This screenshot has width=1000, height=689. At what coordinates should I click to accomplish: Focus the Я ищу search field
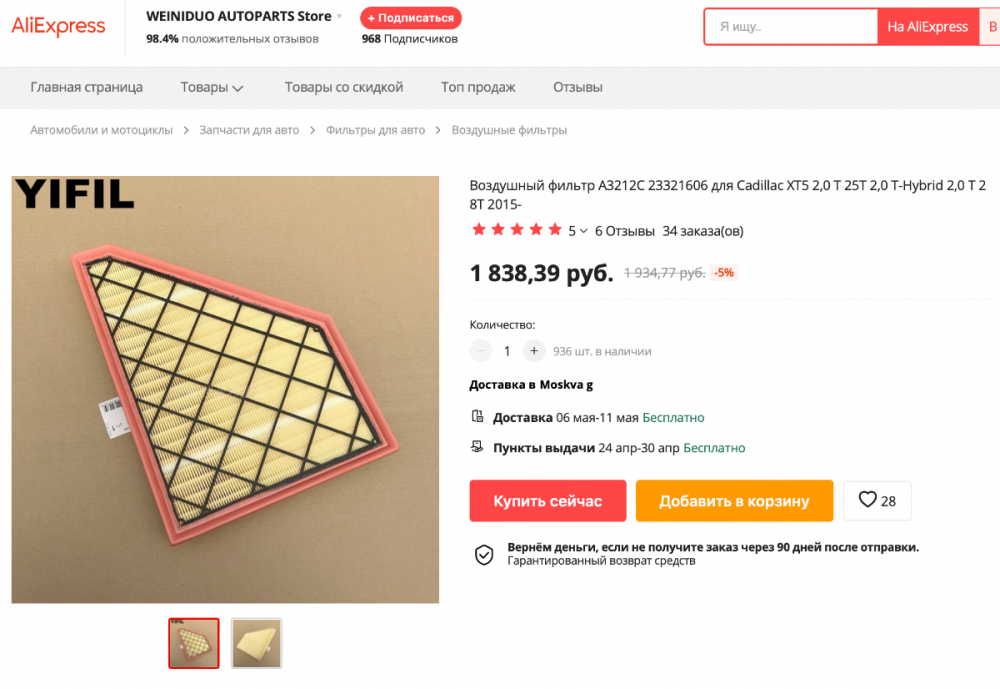790,27
